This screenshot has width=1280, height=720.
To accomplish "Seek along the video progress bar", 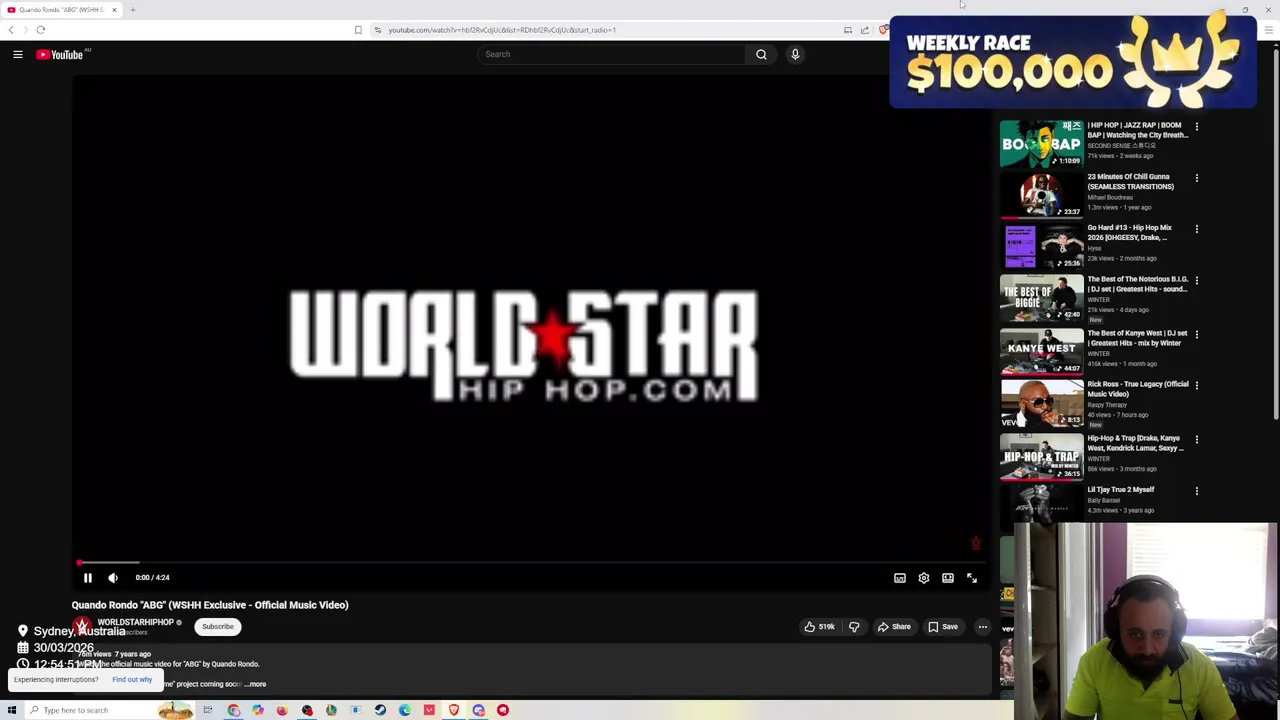I will (530, 563).
